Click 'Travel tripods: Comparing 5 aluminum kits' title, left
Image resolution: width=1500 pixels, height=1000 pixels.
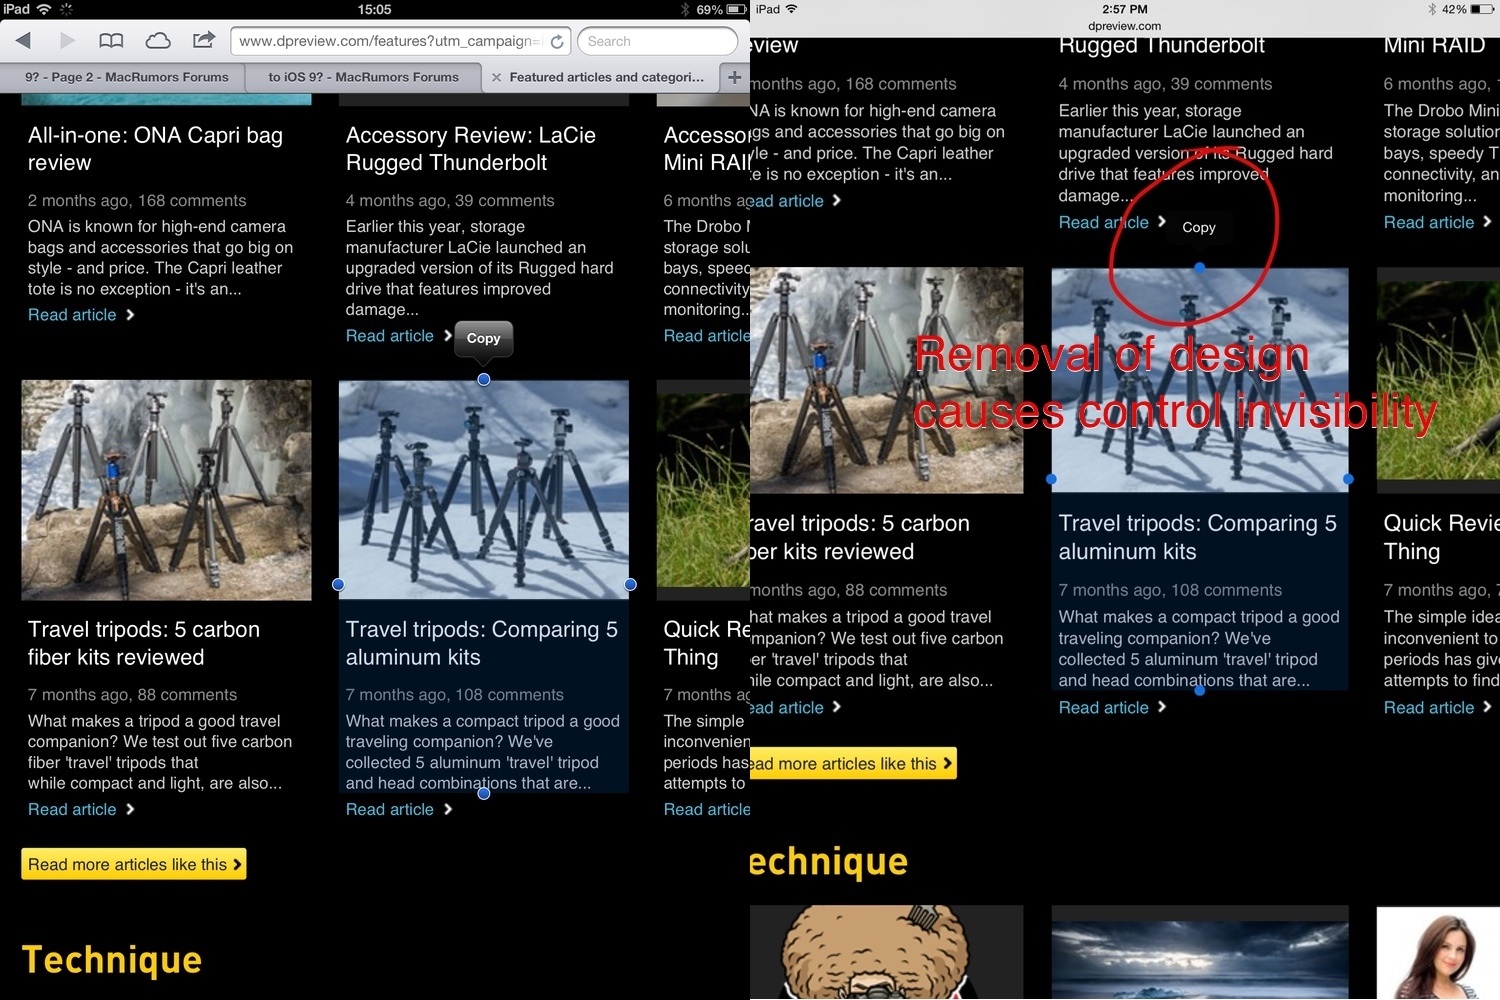[x=482, y=643]
